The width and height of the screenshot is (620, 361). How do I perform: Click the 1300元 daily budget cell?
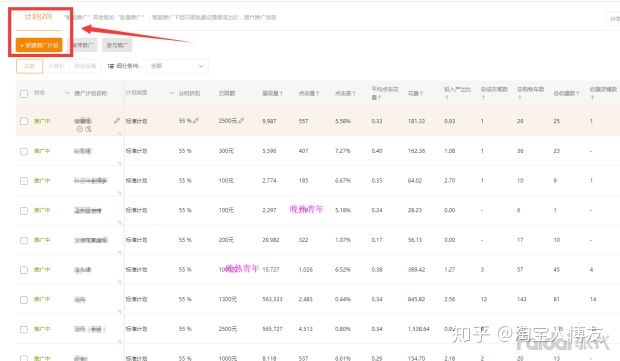(228, 299)
